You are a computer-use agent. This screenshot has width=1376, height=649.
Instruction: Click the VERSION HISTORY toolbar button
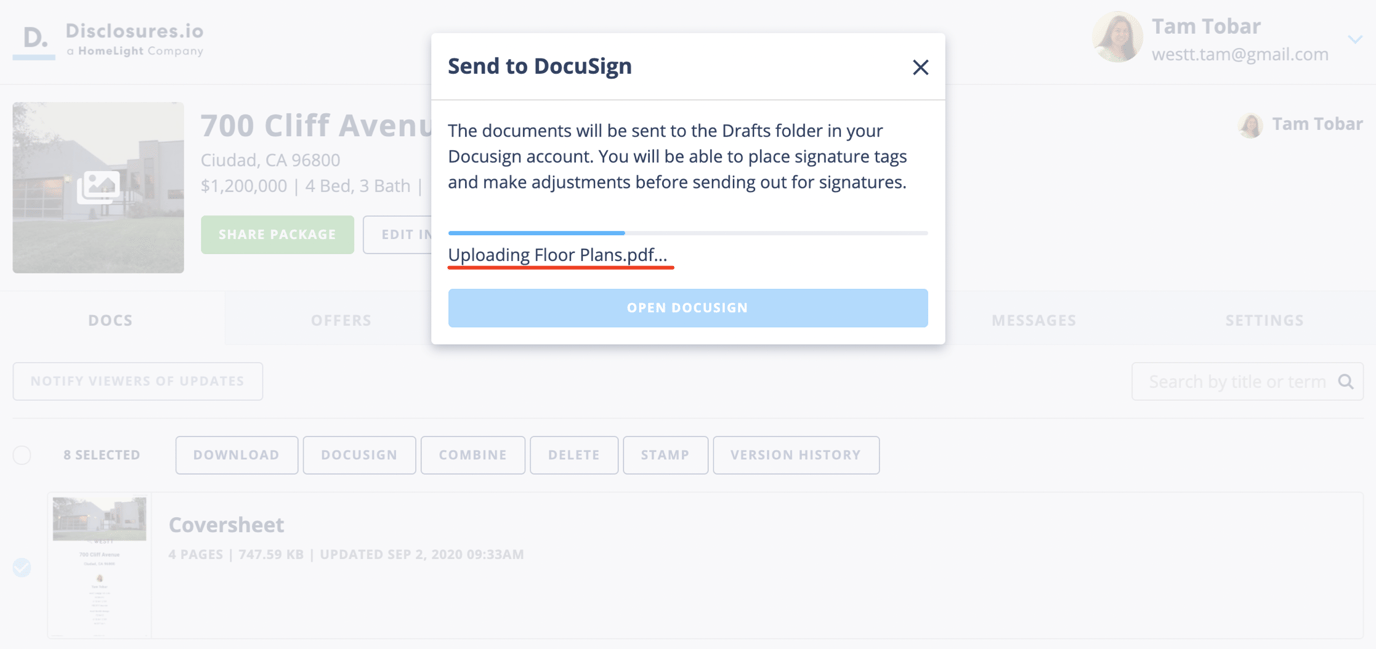[796, 455]
